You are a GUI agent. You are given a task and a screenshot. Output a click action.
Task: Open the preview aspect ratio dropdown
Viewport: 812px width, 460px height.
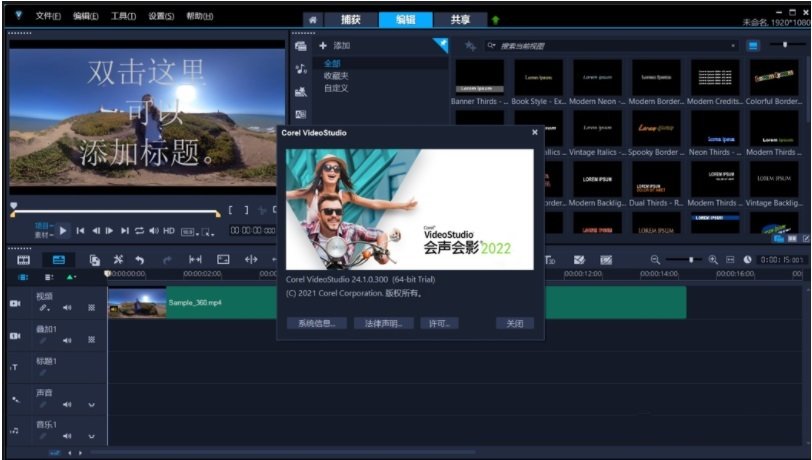[189, 232]
